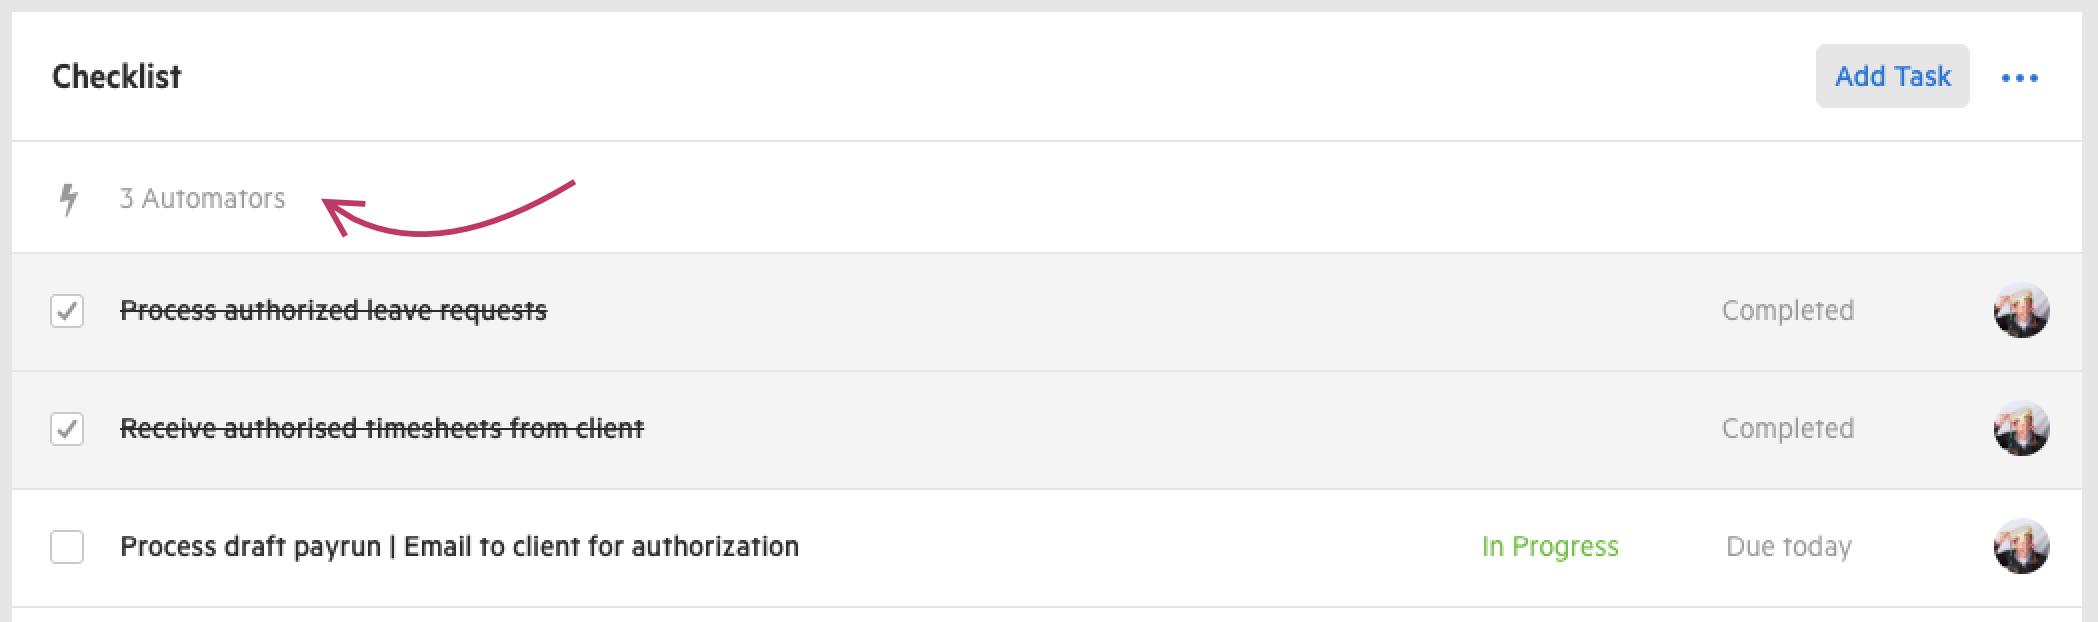Open Completed status on leave requests task

click(x=1787, y=311)
